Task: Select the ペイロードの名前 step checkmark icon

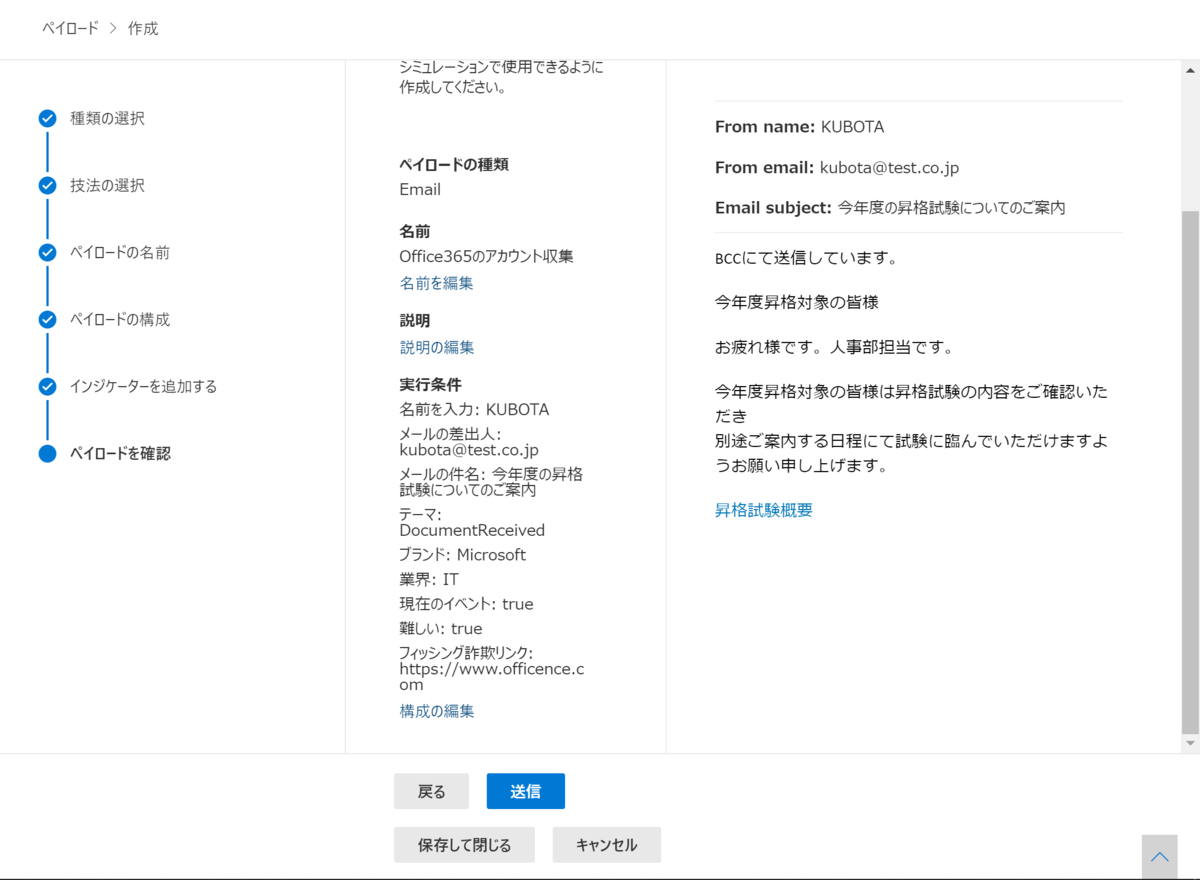Action: (x=47, y=252)
